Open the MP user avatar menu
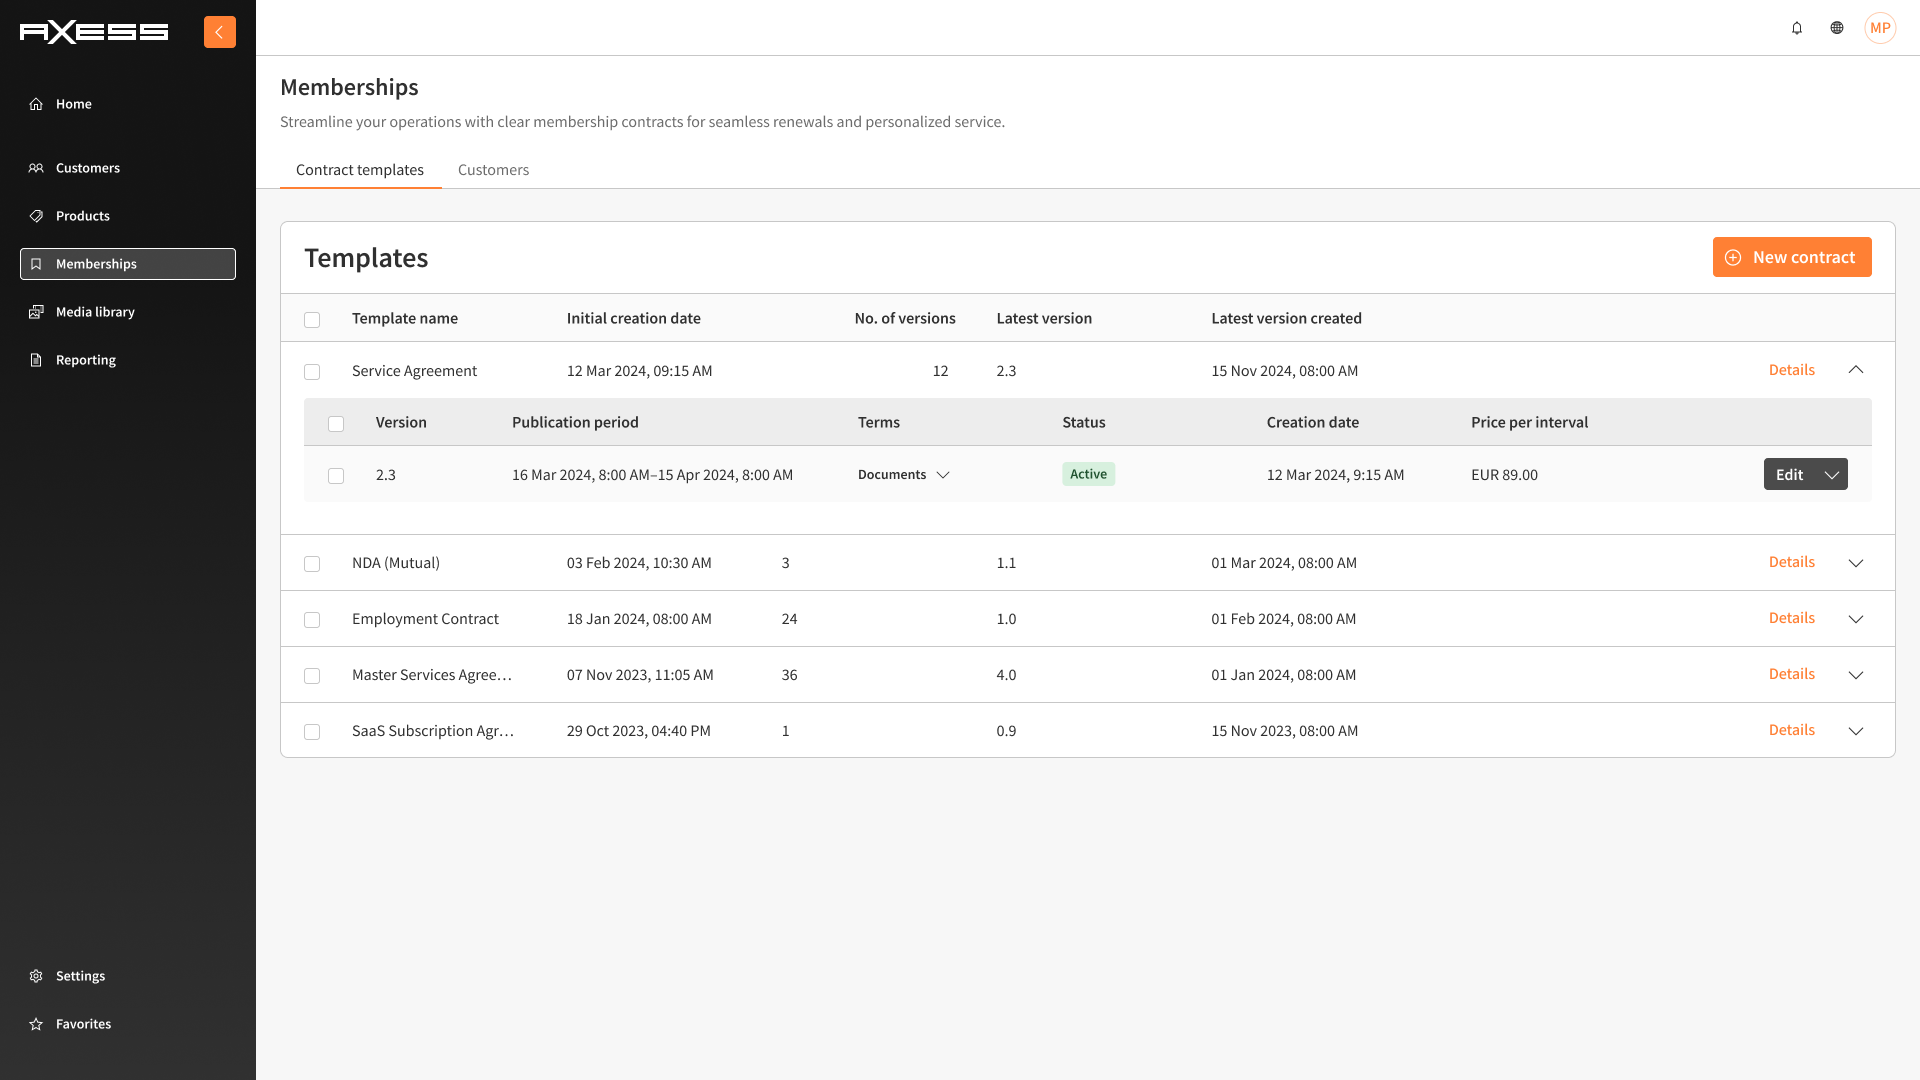This screenshot has width=1920, height=1080. tap(1880, 28)
